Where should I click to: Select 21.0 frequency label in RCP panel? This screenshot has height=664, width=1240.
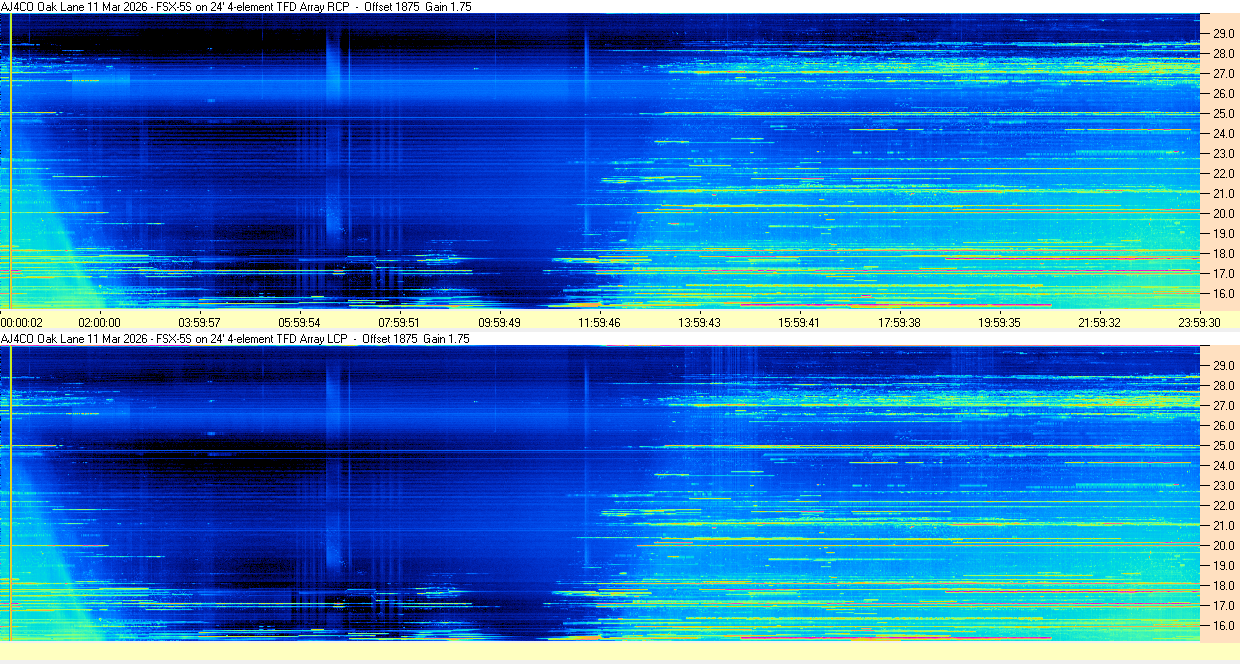1224,194
